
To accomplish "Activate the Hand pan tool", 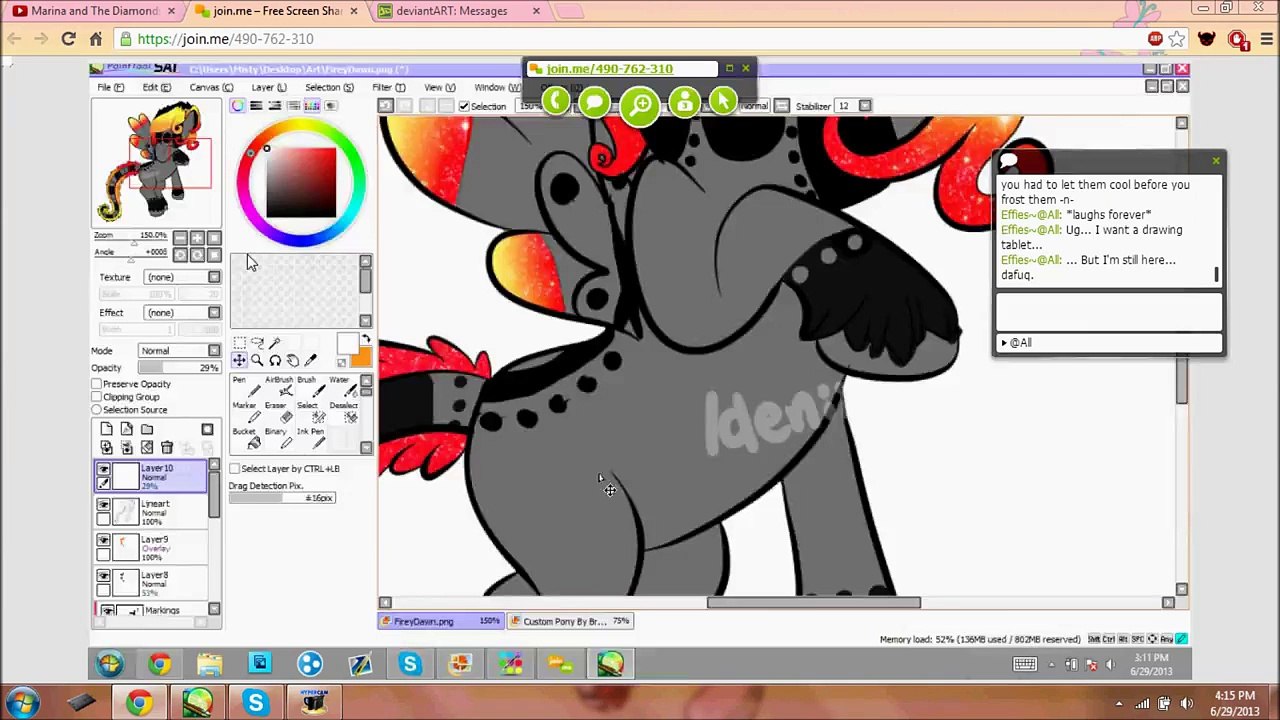I will click(x=293, y=361).
